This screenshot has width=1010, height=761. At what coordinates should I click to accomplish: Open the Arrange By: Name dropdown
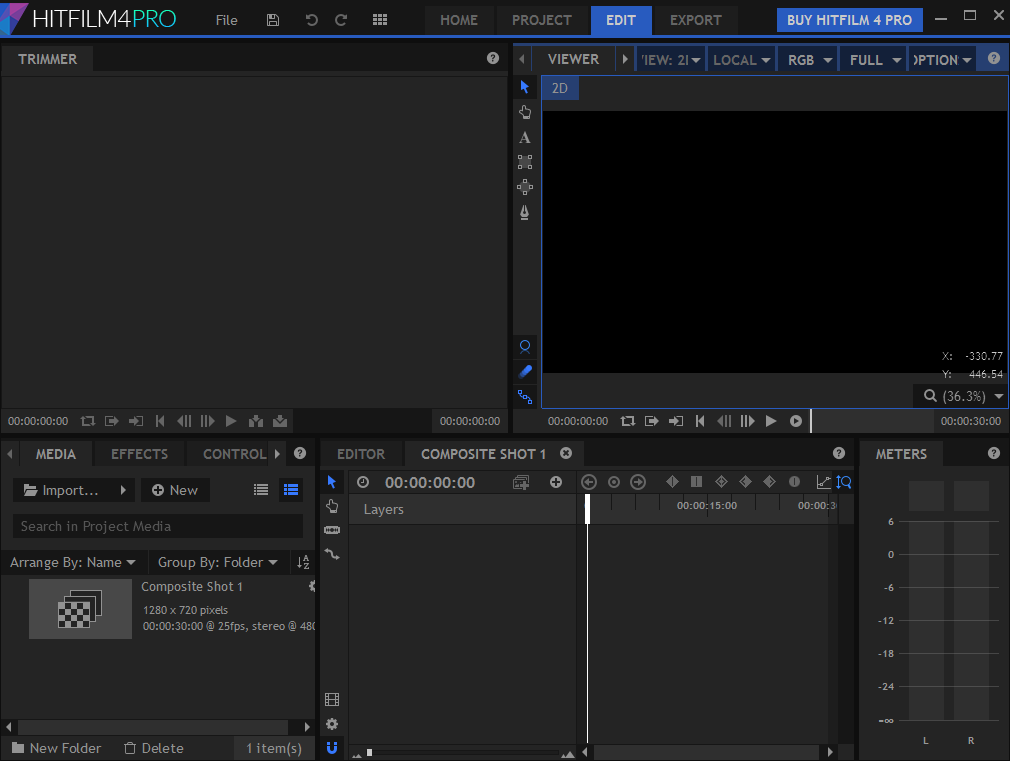[x=73, y=562]
